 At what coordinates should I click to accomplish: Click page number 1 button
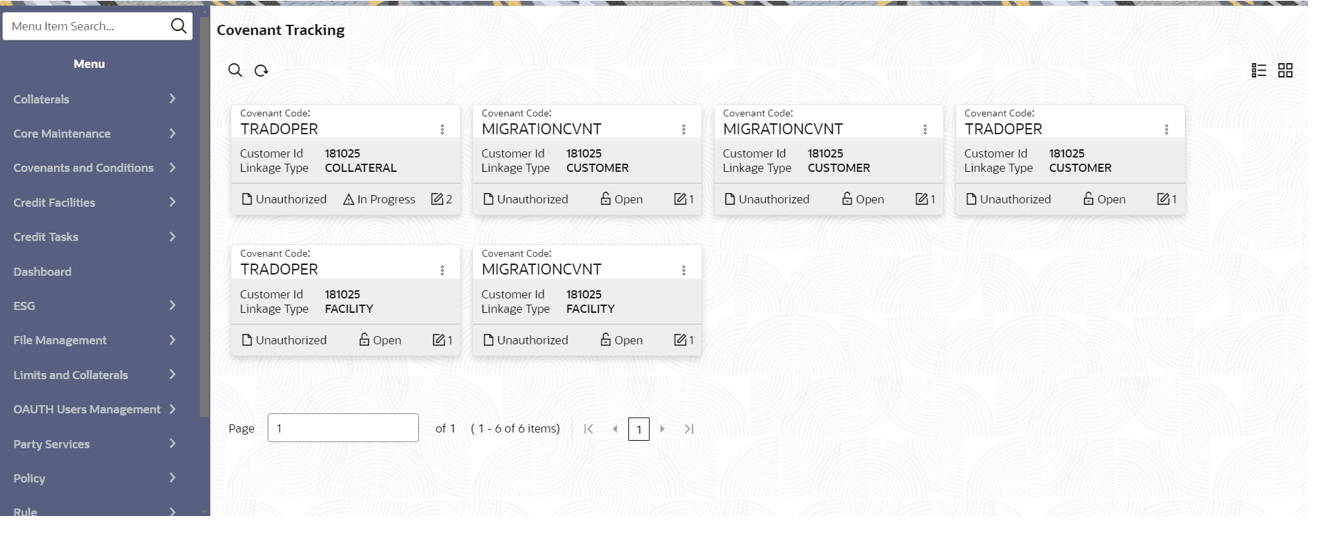(639, 429)
